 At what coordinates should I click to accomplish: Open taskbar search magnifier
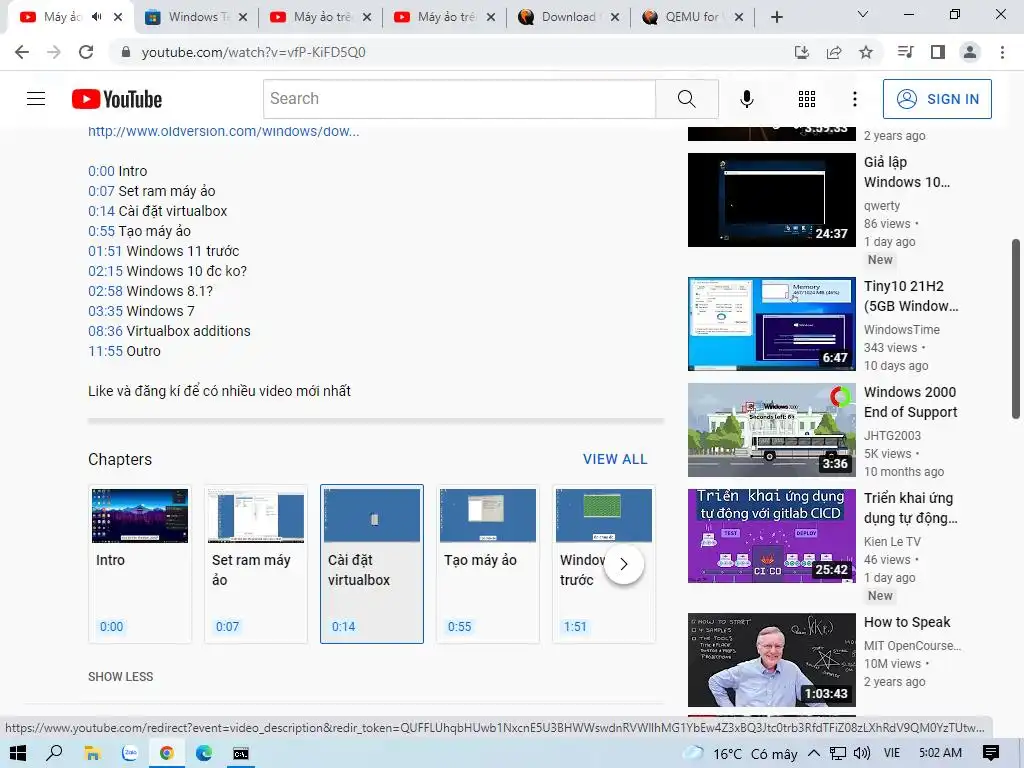54,753
